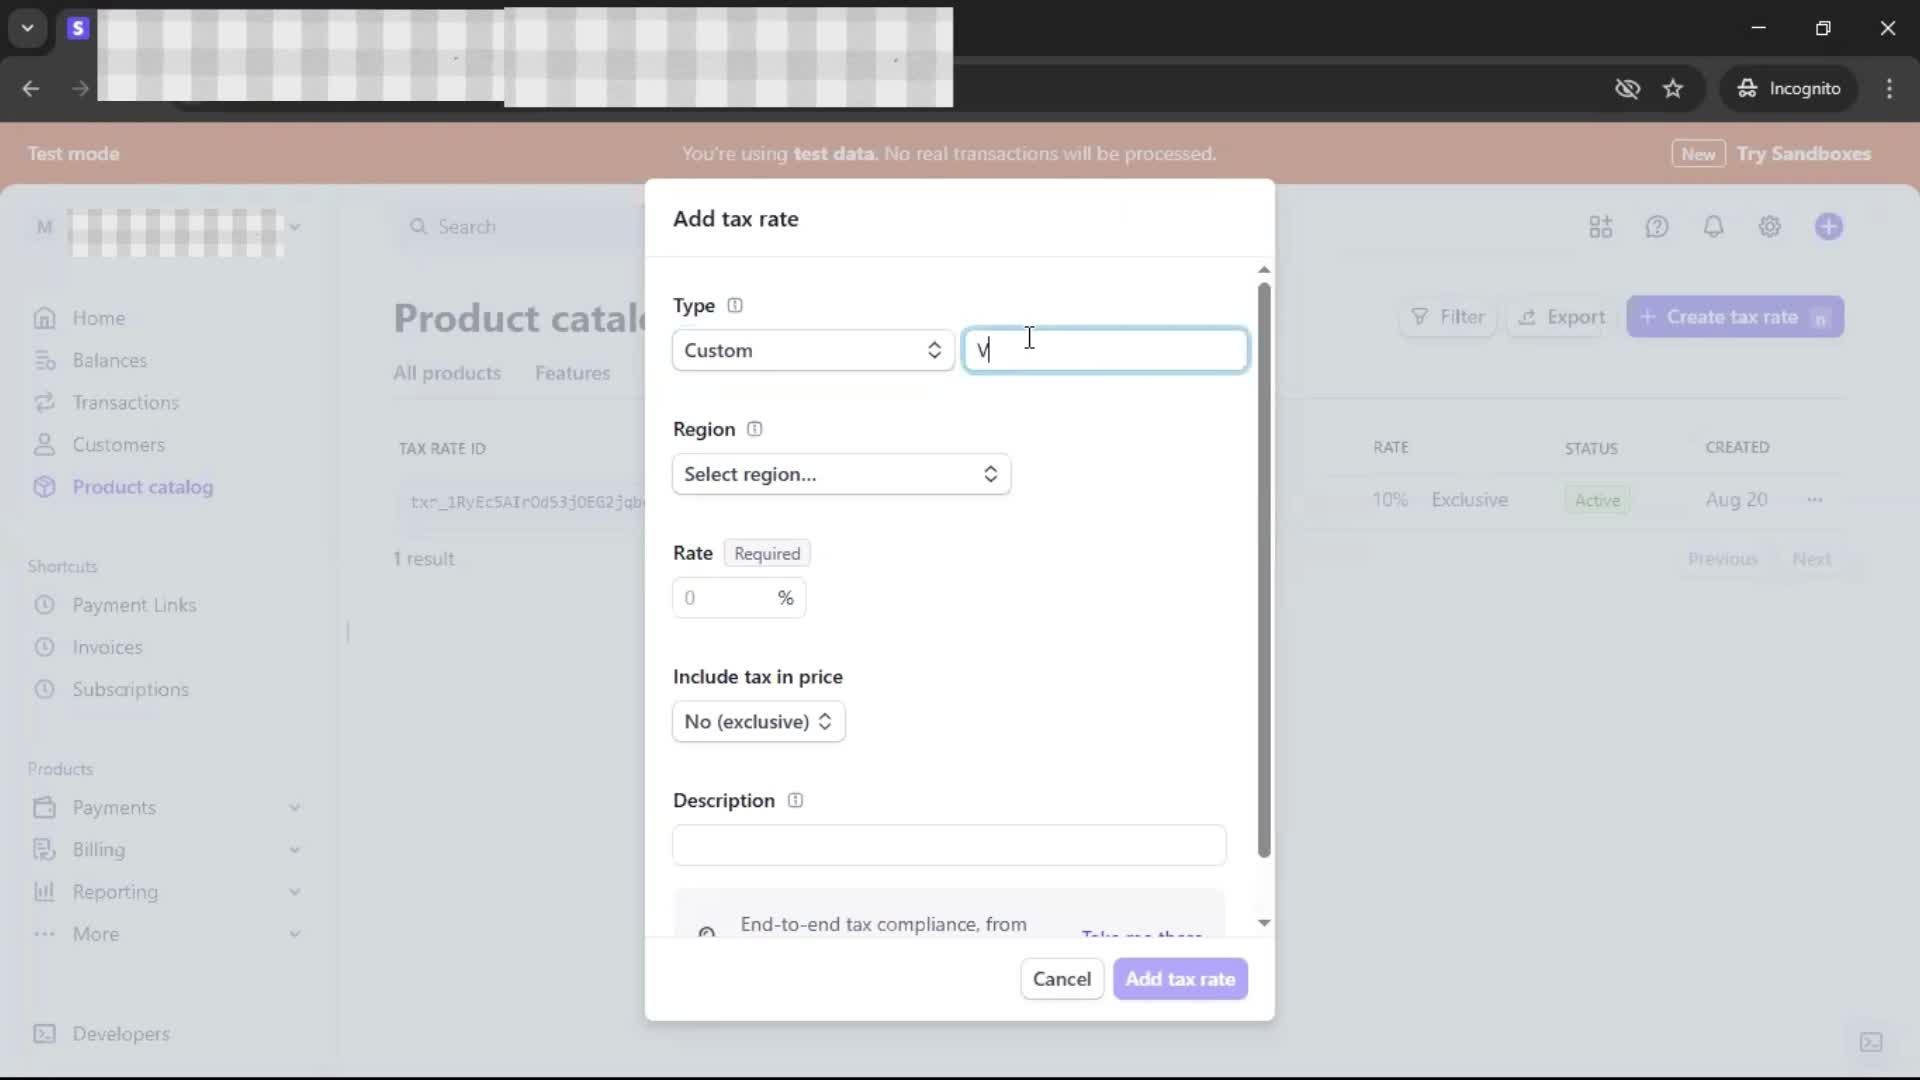Click the help question mark icon

click(x=1657, y=227)
